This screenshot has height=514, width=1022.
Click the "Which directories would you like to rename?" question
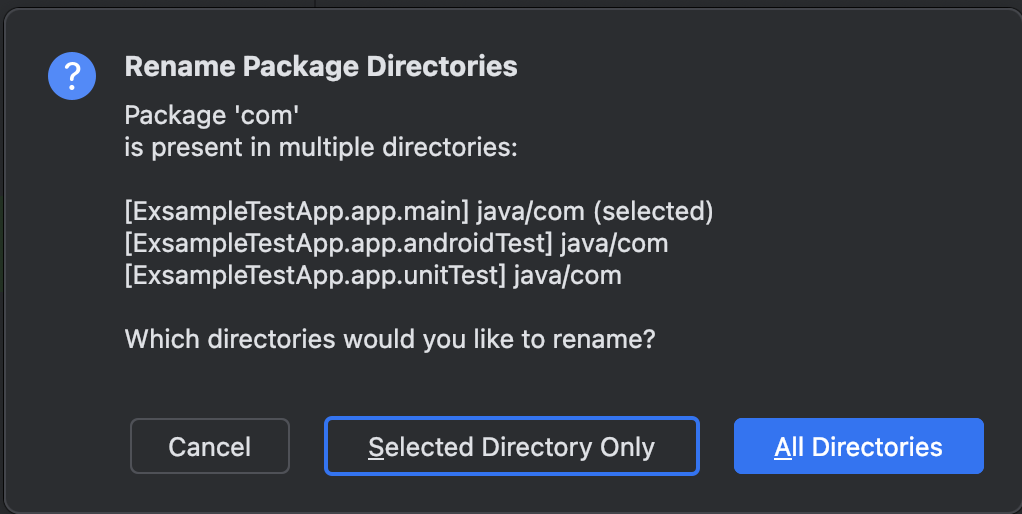390,339
